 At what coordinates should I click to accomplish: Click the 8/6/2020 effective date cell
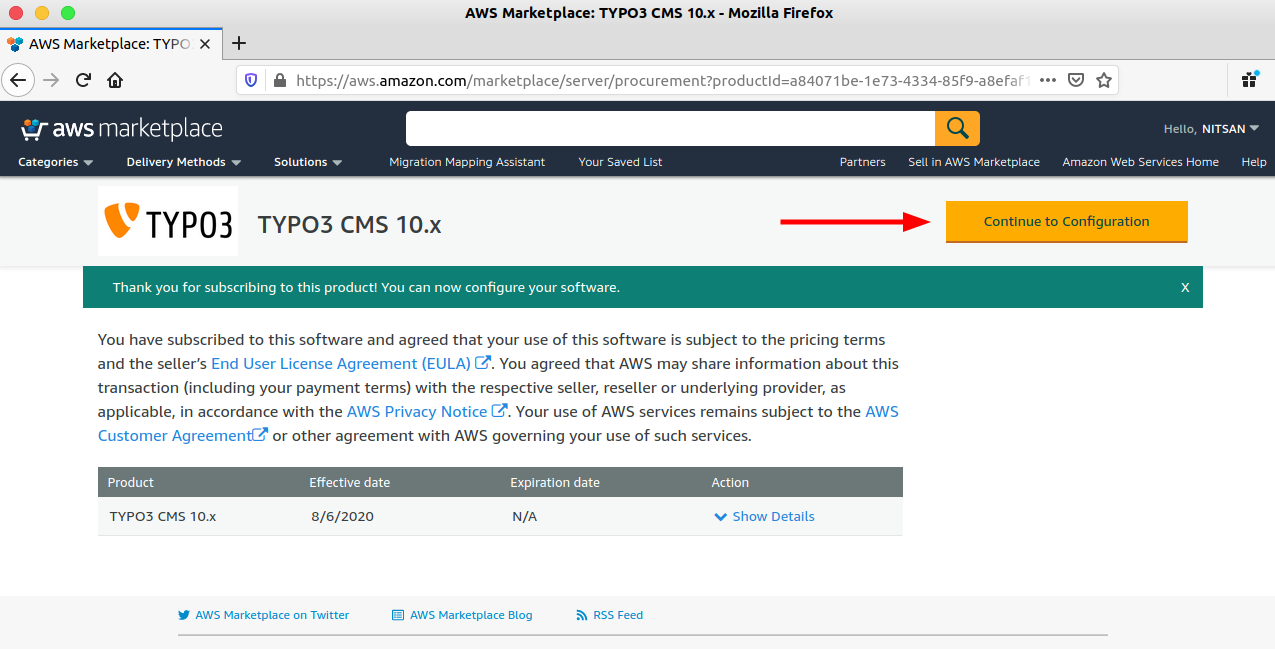[x=343, y=517]
